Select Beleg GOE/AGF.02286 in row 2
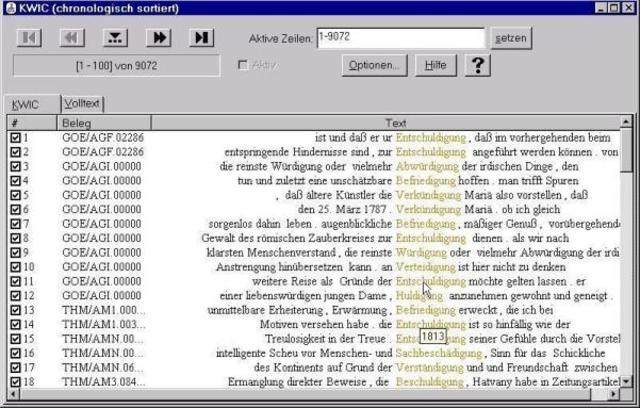The image size is (640, 408). [103, 152]
